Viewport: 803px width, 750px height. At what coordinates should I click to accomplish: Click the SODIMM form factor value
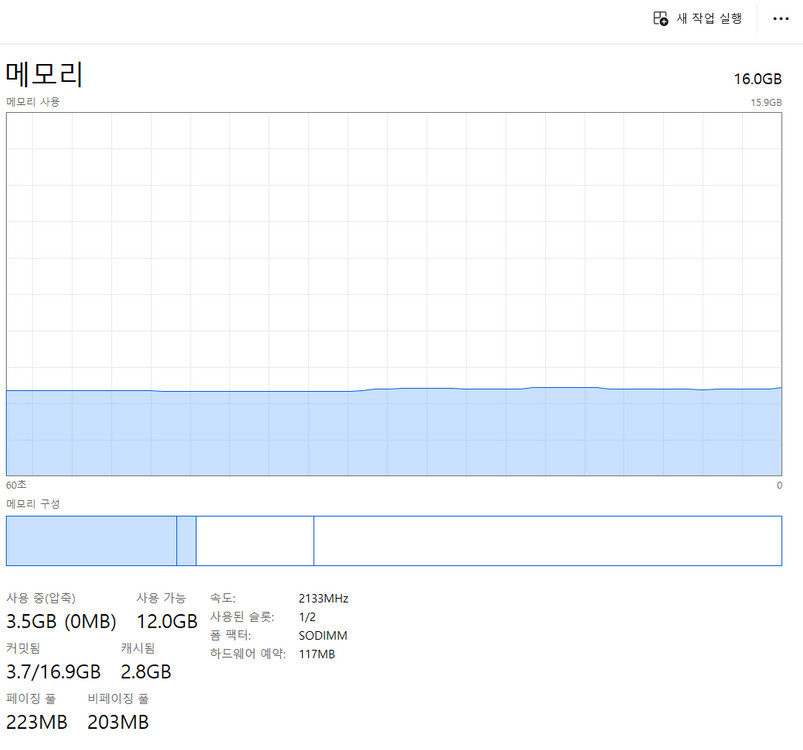[x=323, y=635]
